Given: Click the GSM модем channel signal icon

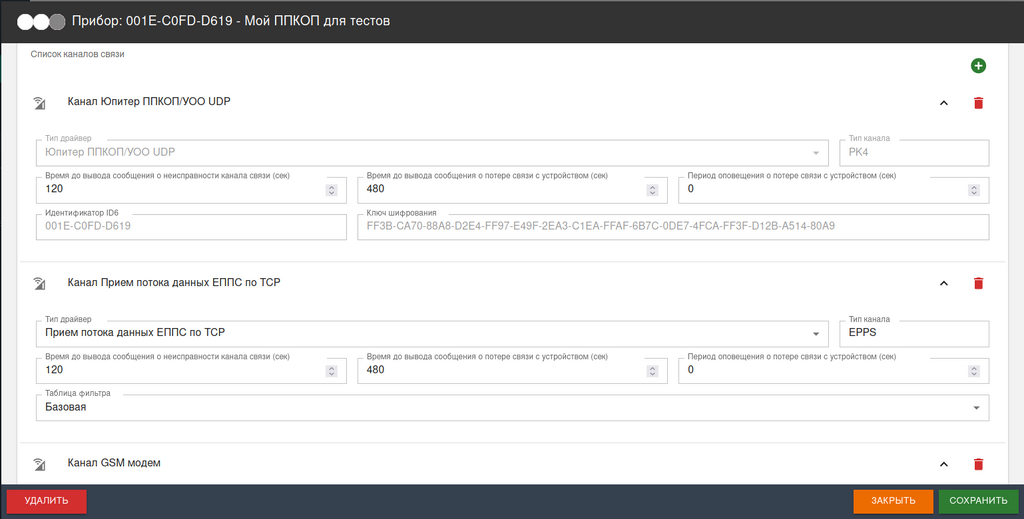Looking at the screenshot, I should point(40,464).
